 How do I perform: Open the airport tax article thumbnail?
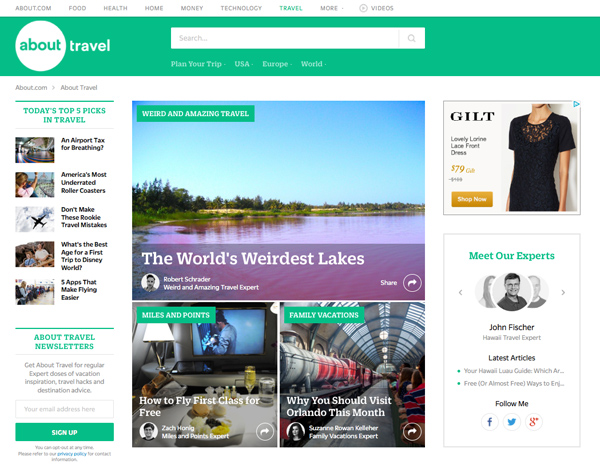[x=35, y=150]
